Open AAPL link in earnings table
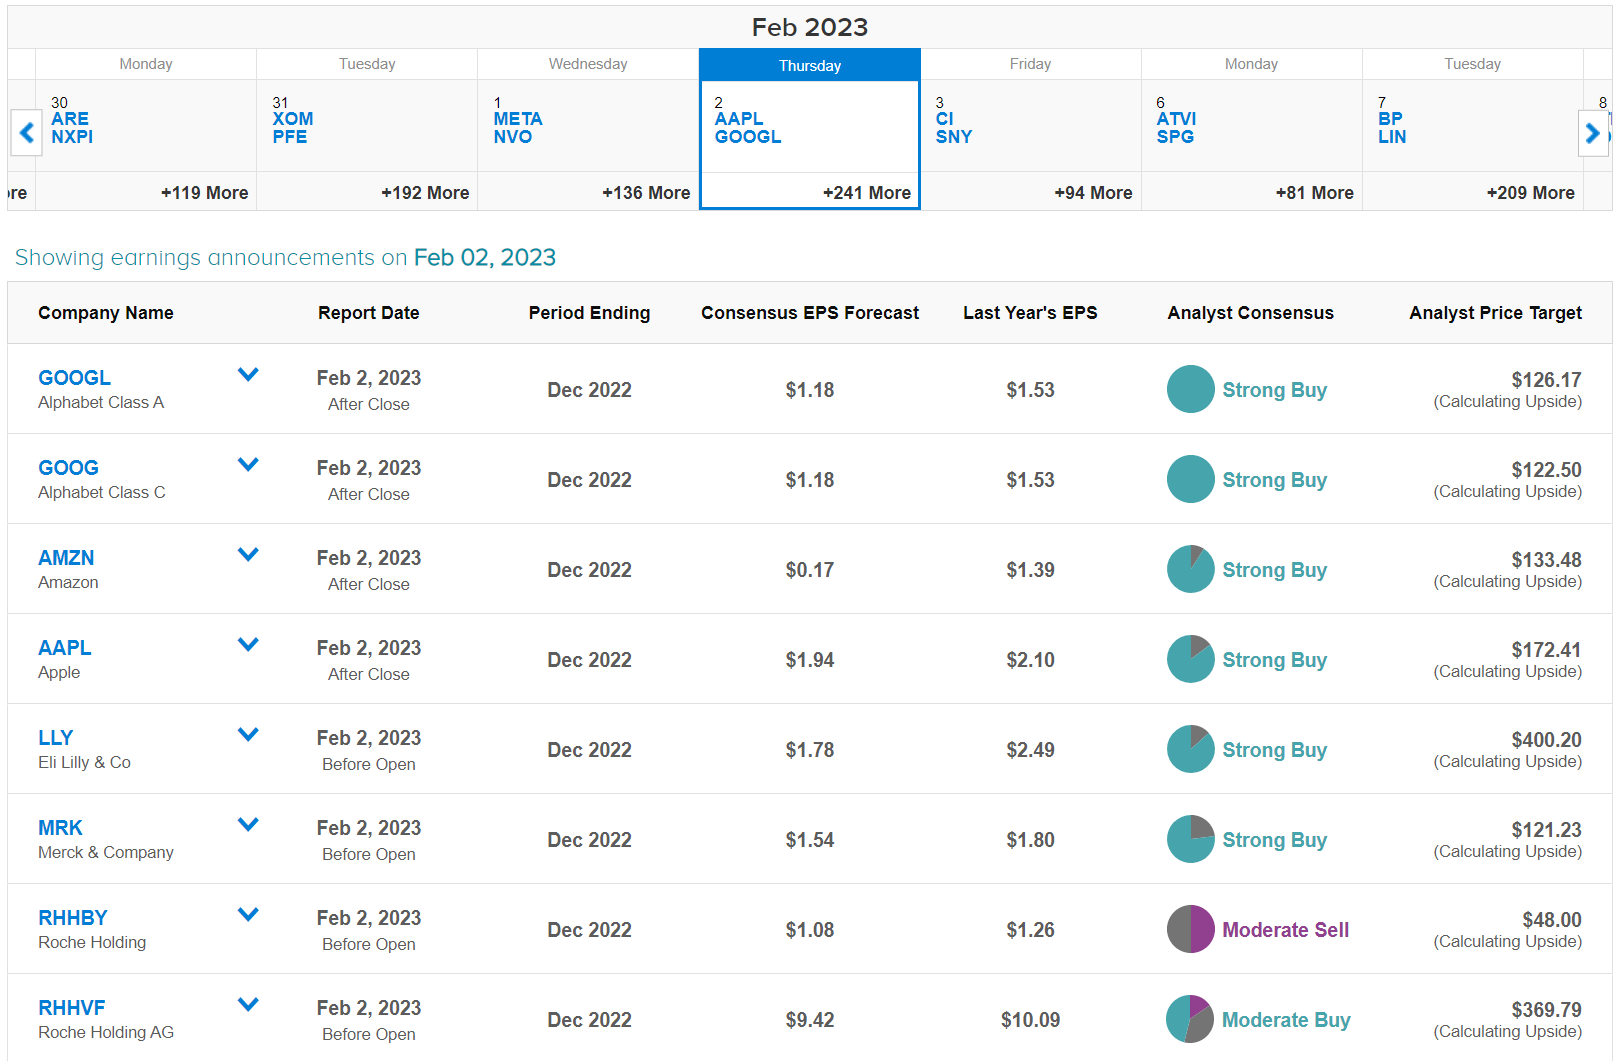Screen dimensions: 1620x1061 click(65, 648)
